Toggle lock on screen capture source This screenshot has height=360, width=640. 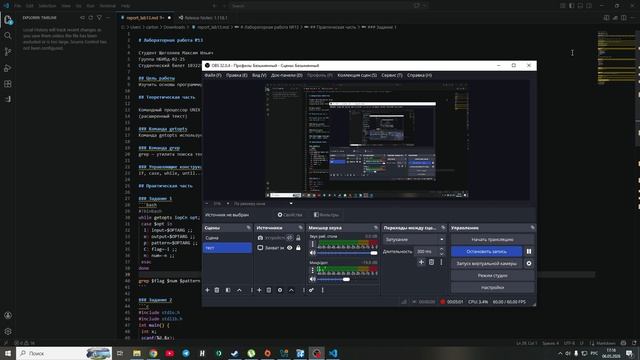298,248
